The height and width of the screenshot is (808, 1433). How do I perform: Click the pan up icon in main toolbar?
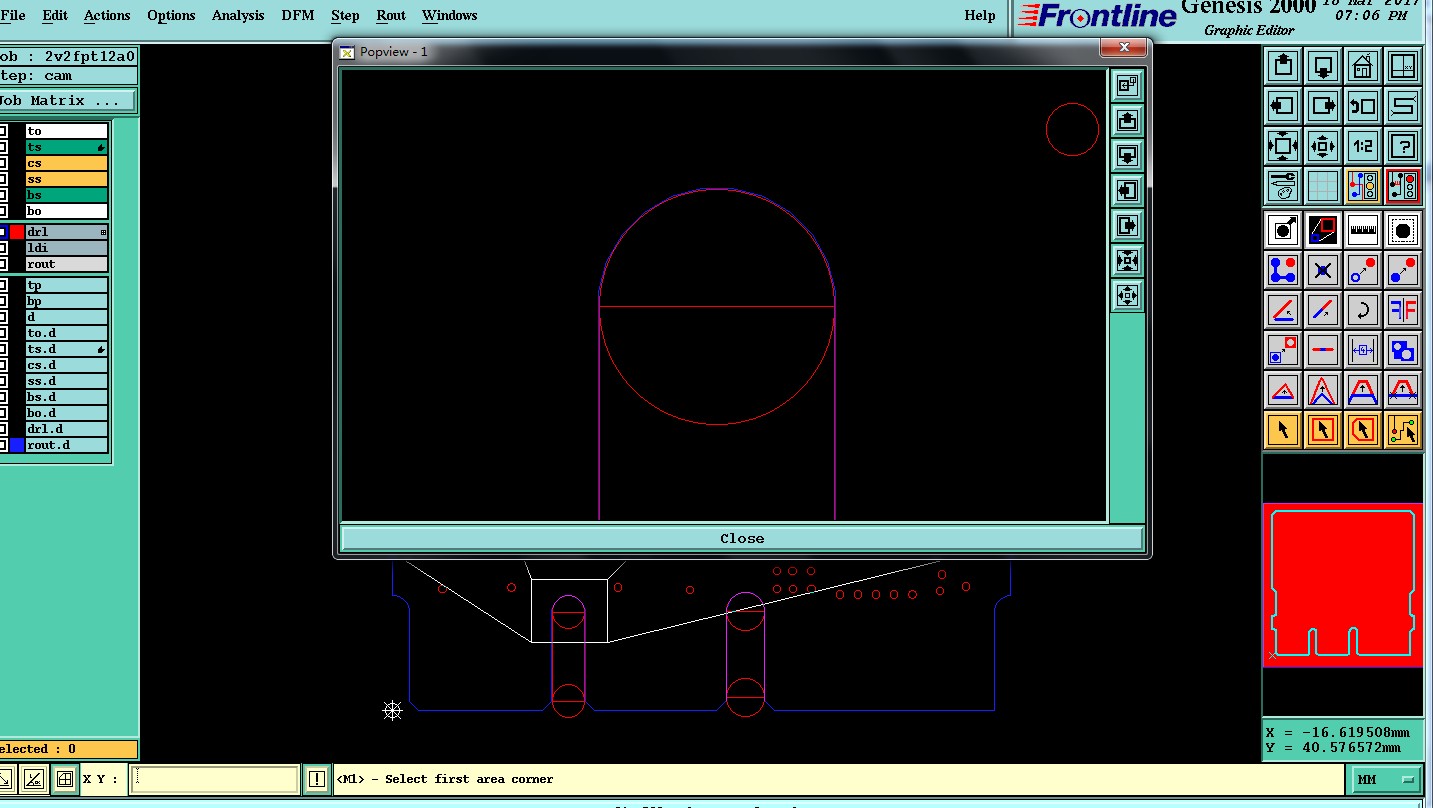[x=1283, y=67]
